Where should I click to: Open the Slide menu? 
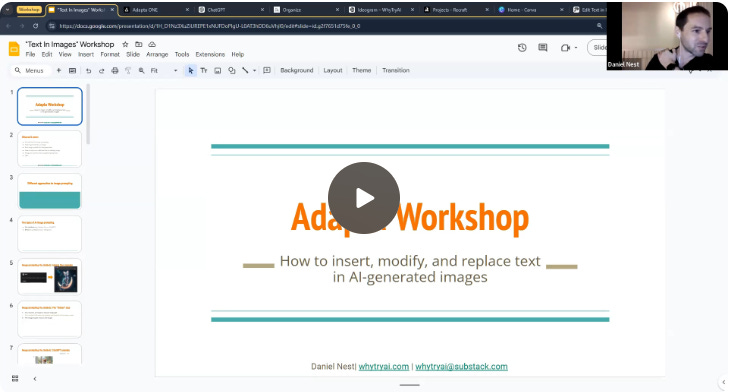pyautogui.click(x=133, y=54)
